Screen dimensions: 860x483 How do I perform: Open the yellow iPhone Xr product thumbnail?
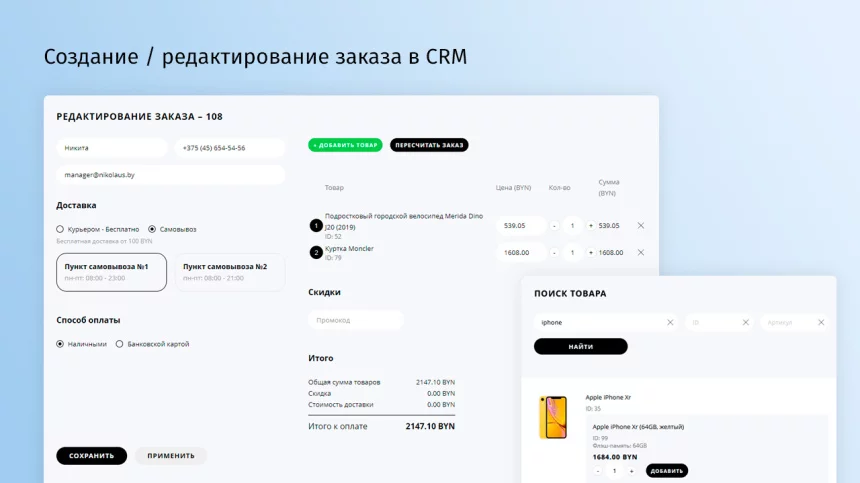(553, 417)
